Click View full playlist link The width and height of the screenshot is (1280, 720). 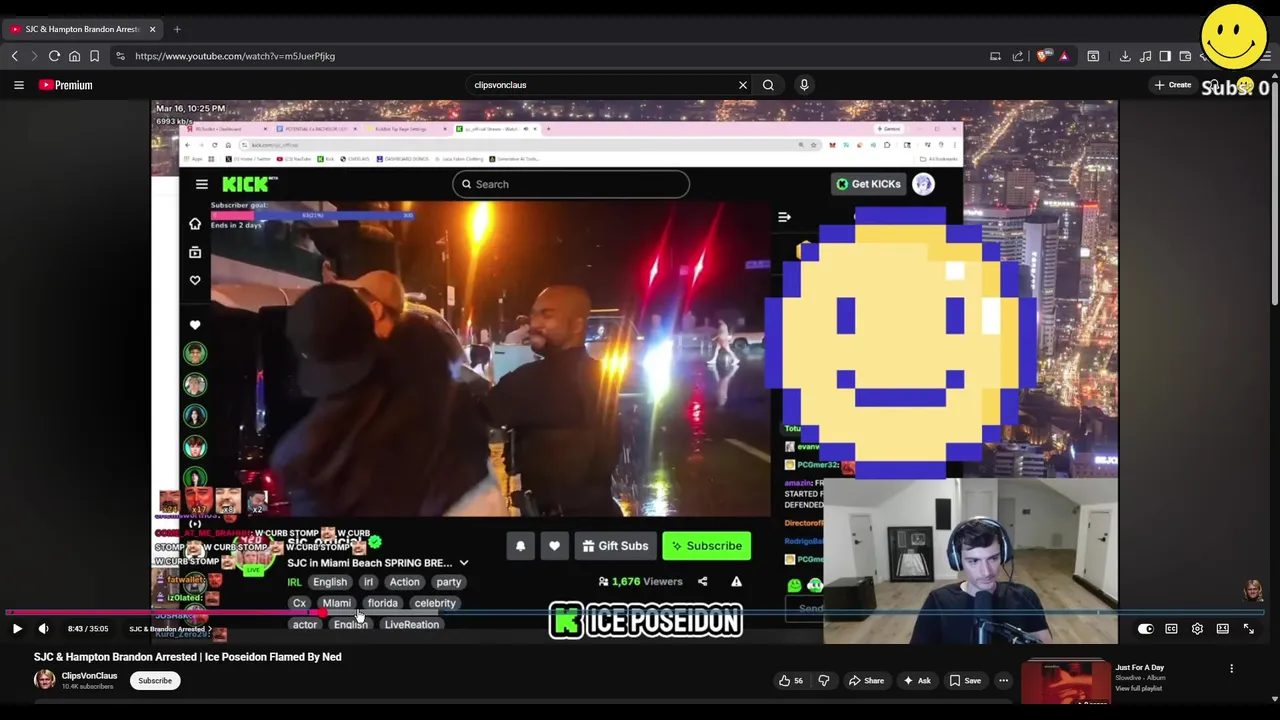(1138, 688)
